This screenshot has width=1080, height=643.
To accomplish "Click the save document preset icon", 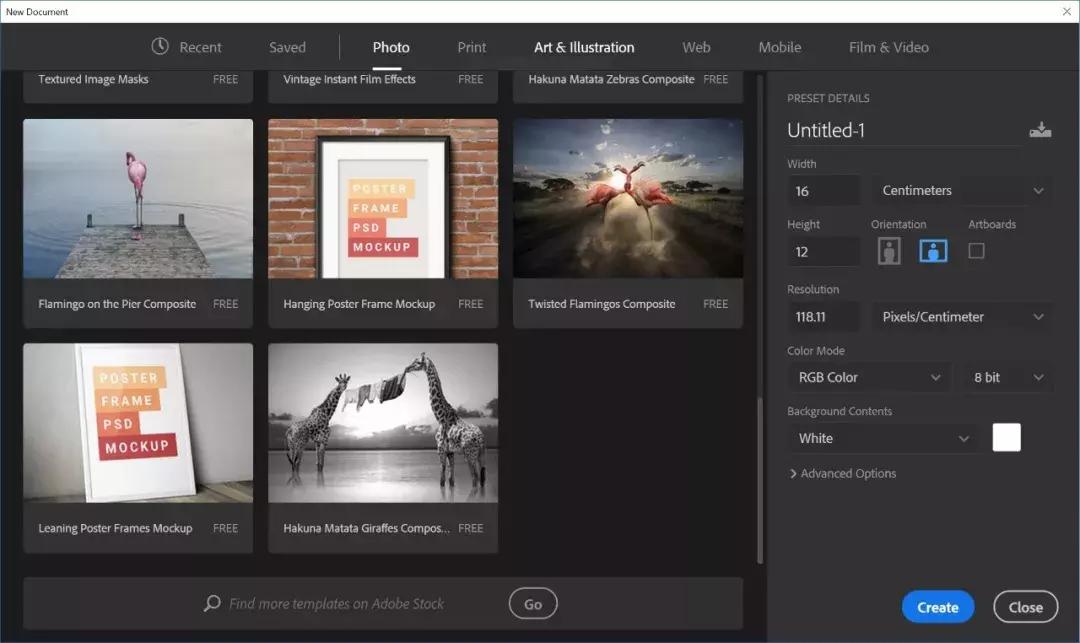I will [x=1040, y=130].
